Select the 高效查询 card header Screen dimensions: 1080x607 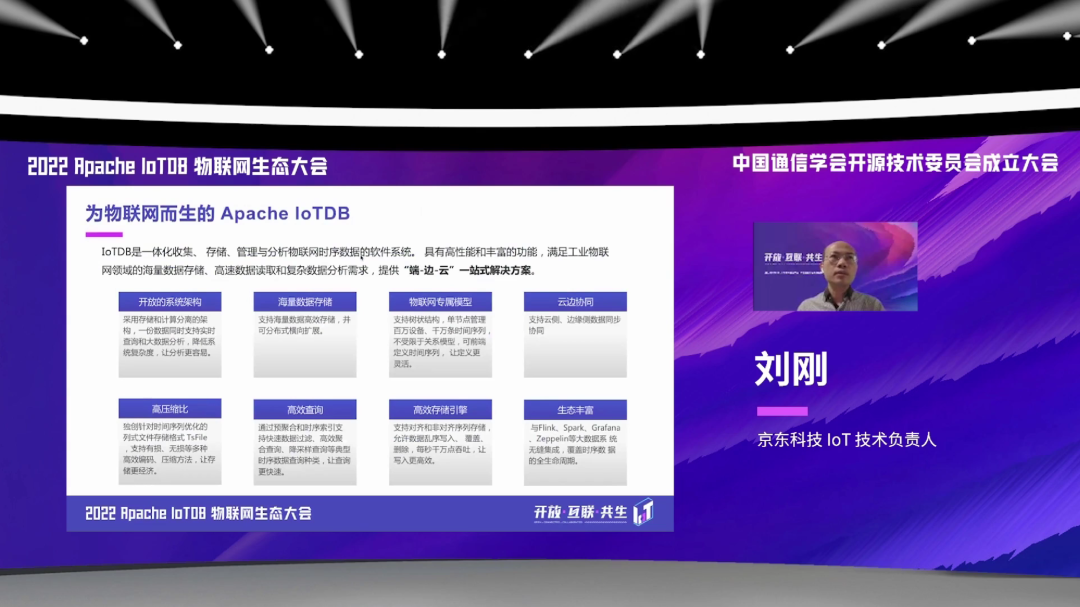pos(304,409)
